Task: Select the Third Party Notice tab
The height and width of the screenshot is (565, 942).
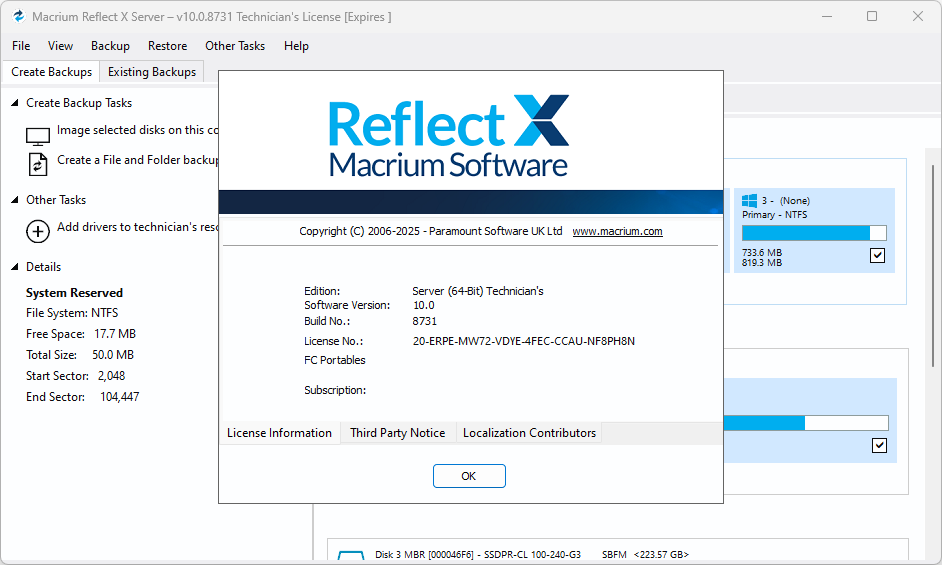Action: pos(398,433)
